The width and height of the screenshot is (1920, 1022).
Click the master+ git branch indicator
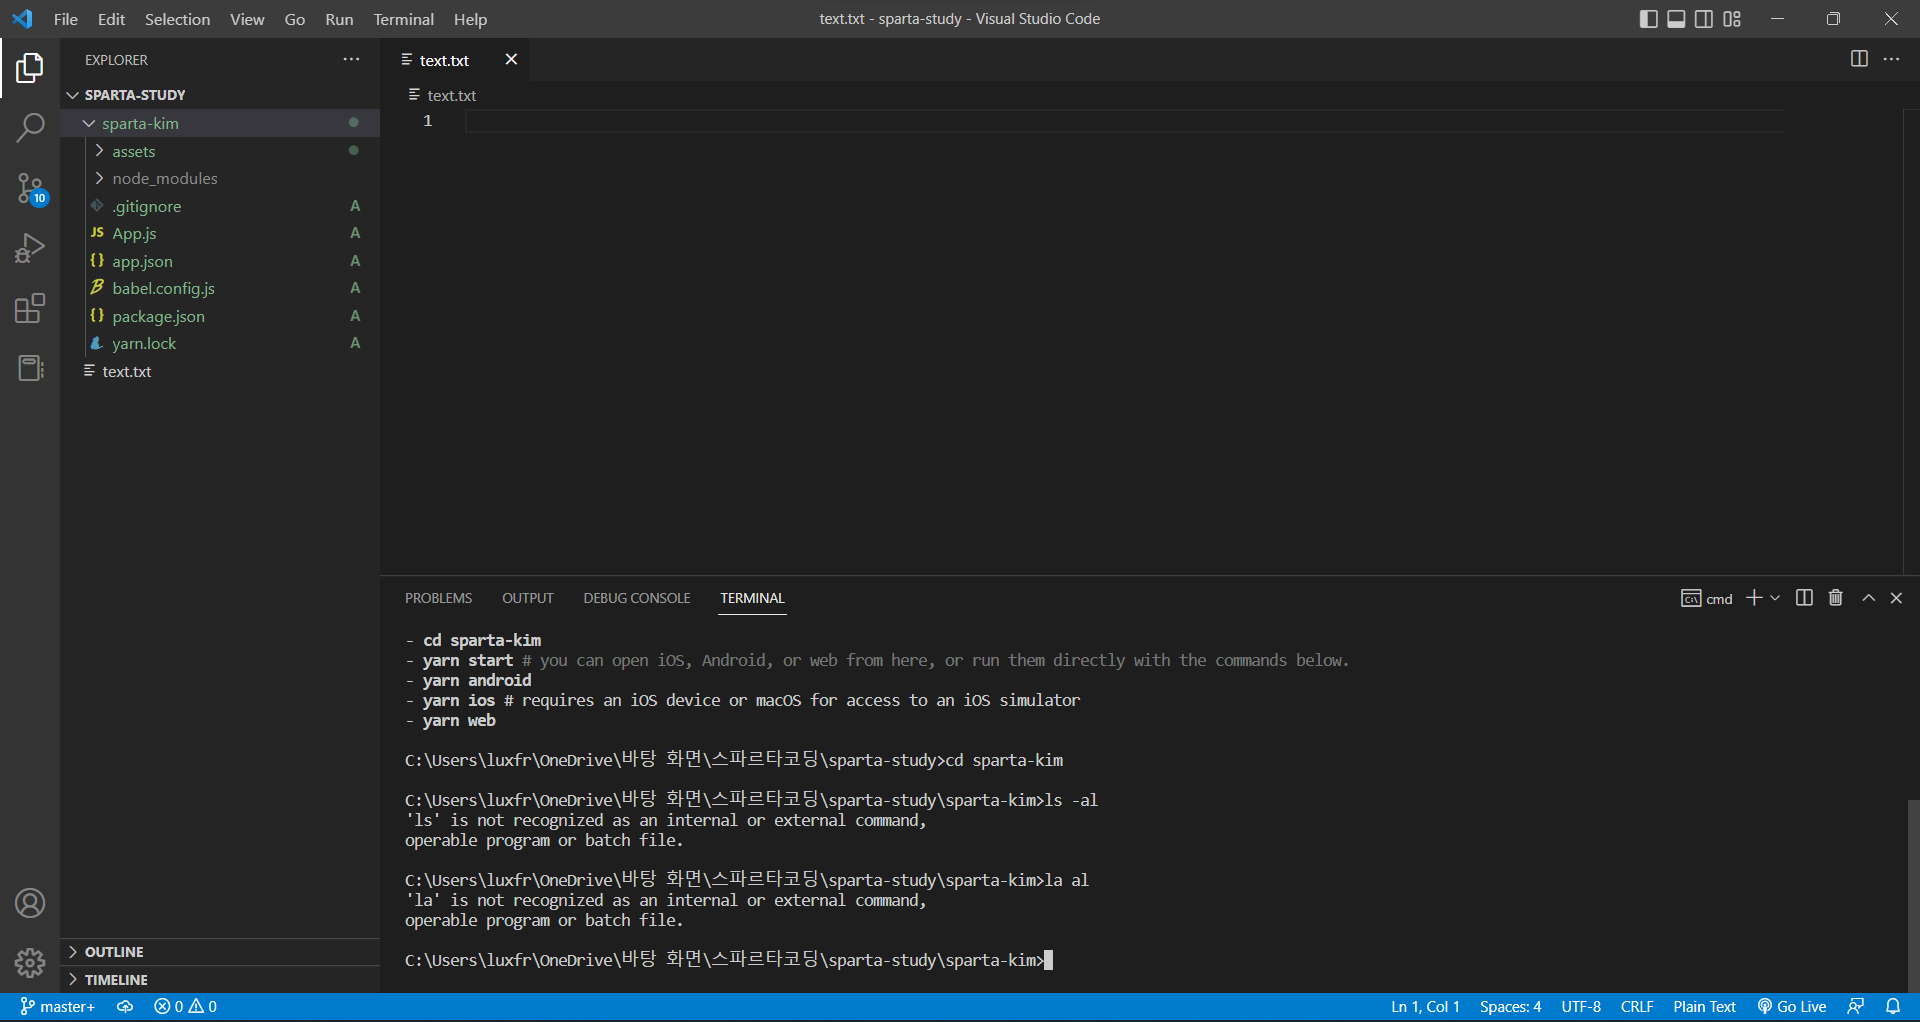58,1007
